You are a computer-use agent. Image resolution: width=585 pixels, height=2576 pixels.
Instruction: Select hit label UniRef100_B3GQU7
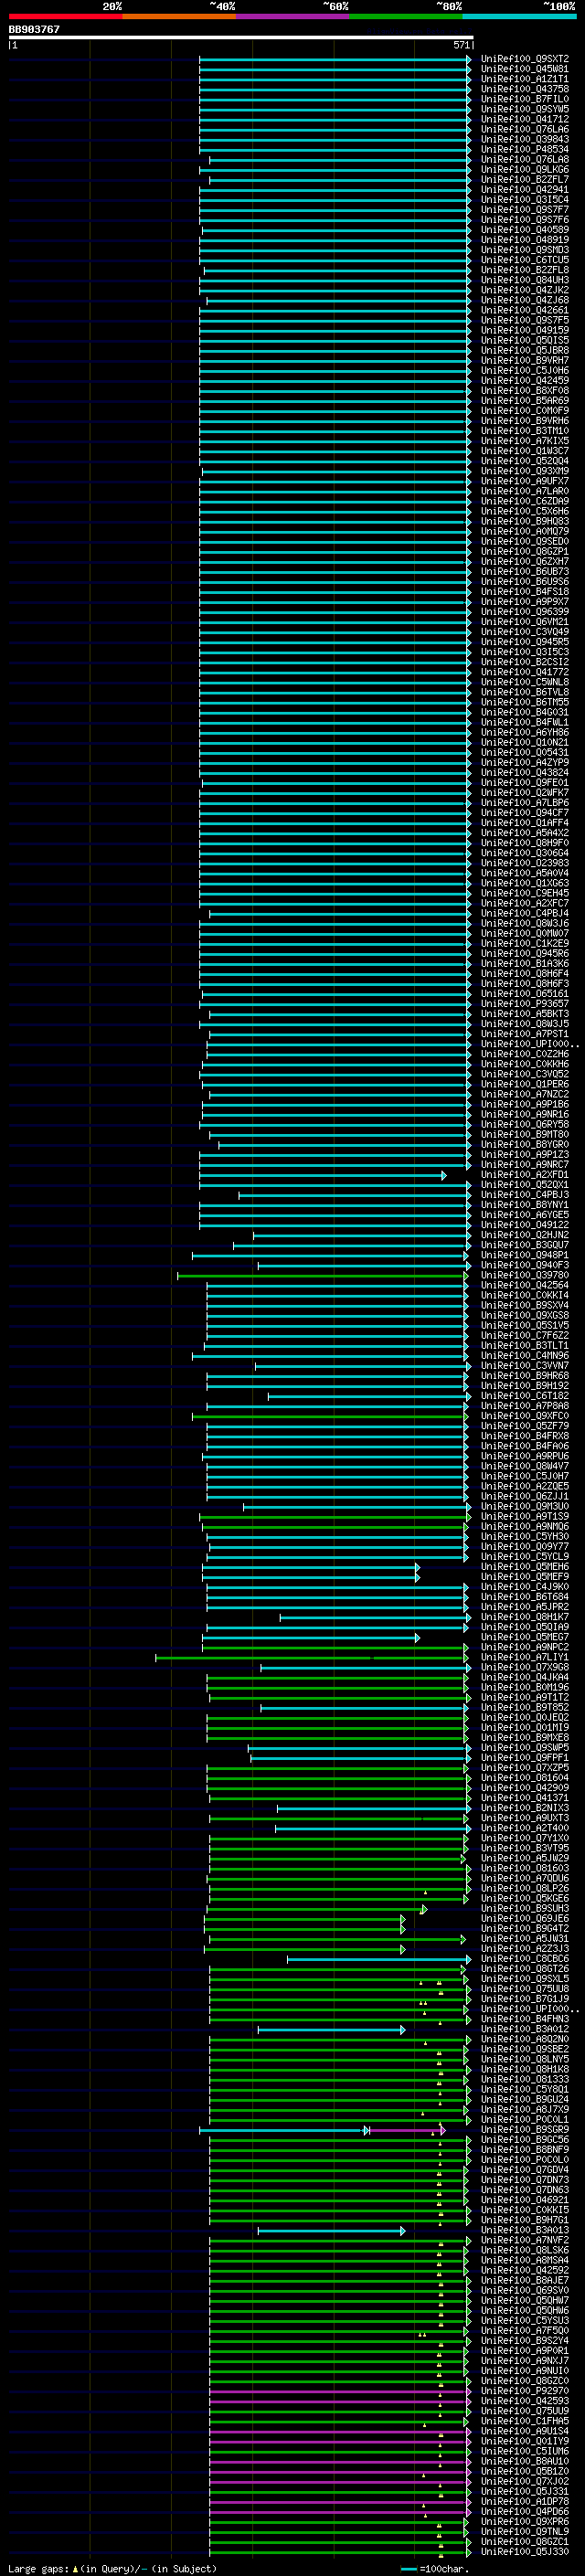point(525,1246)
